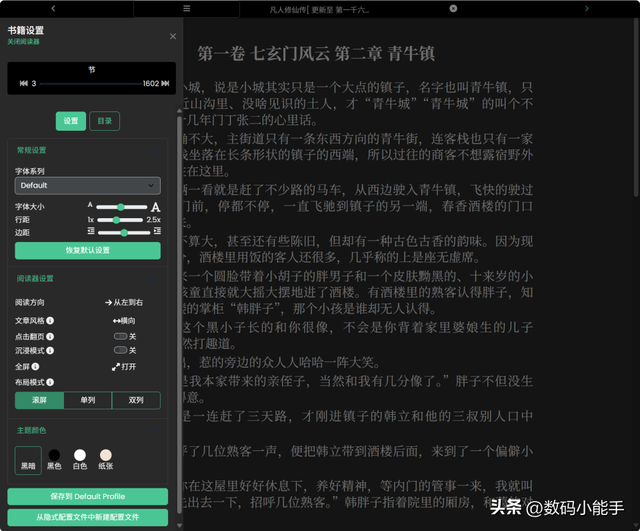Adjust the font size slider
Image resolution: width=640 pixels, height=531 pixels.
pos(122,207)
